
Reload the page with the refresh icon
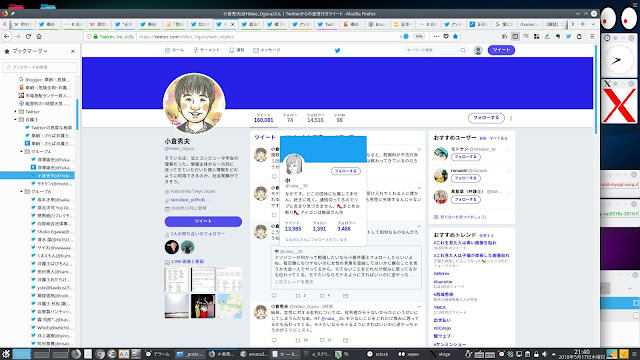point(28,36)
